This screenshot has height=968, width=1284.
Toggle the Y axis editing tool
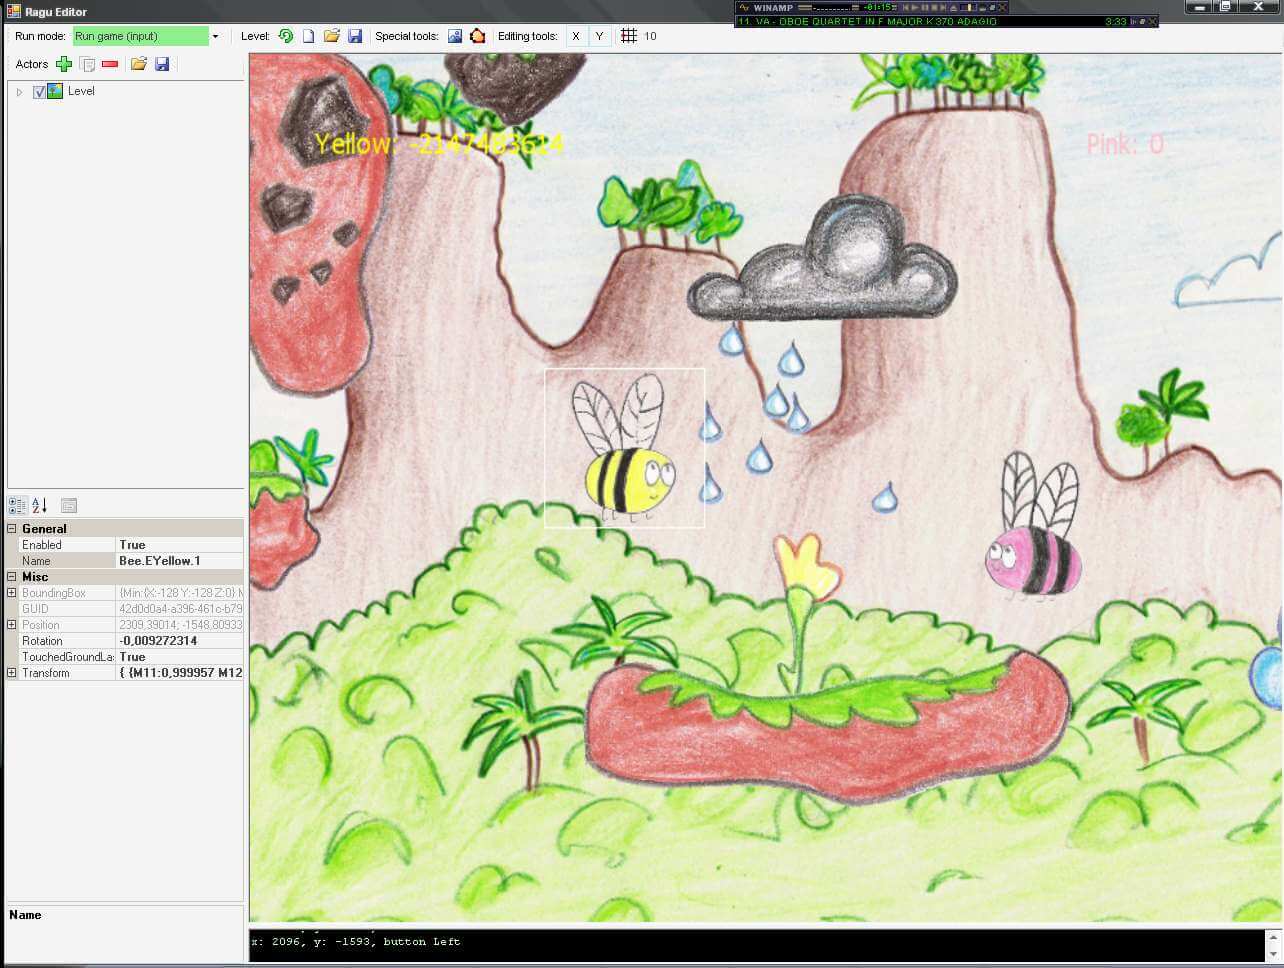click(x=599, y=36)
